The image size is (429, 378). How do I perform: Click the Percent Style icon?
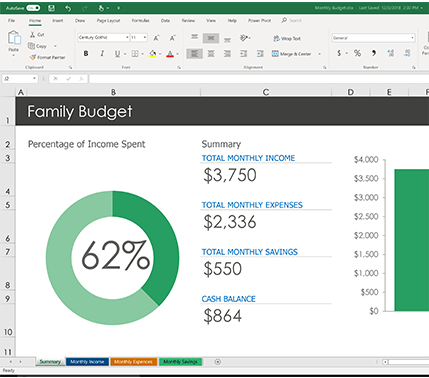(357, 53)
